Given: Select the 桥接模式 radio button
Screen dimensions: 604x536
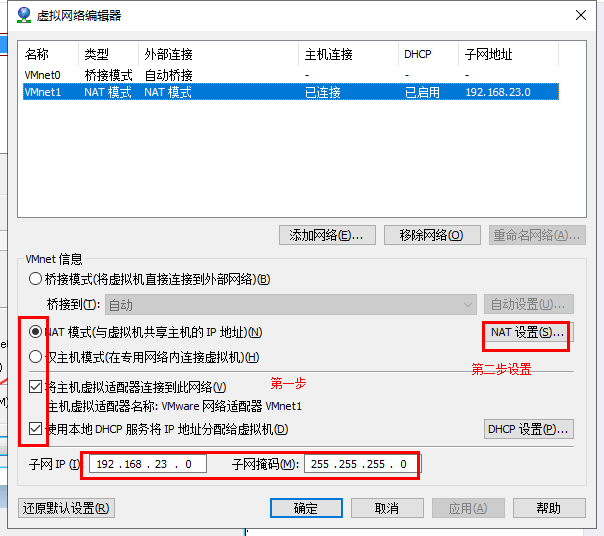Looking at the screenshot, I should pos(35,279).
